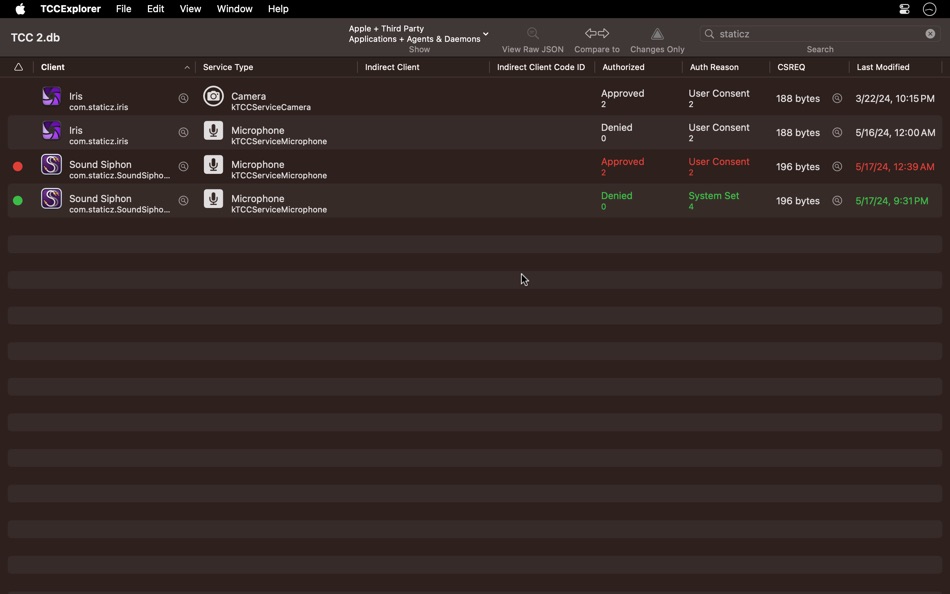Select the red Approved status text
Viewport: 950px width, 594px height.
(x=622, y=162)
